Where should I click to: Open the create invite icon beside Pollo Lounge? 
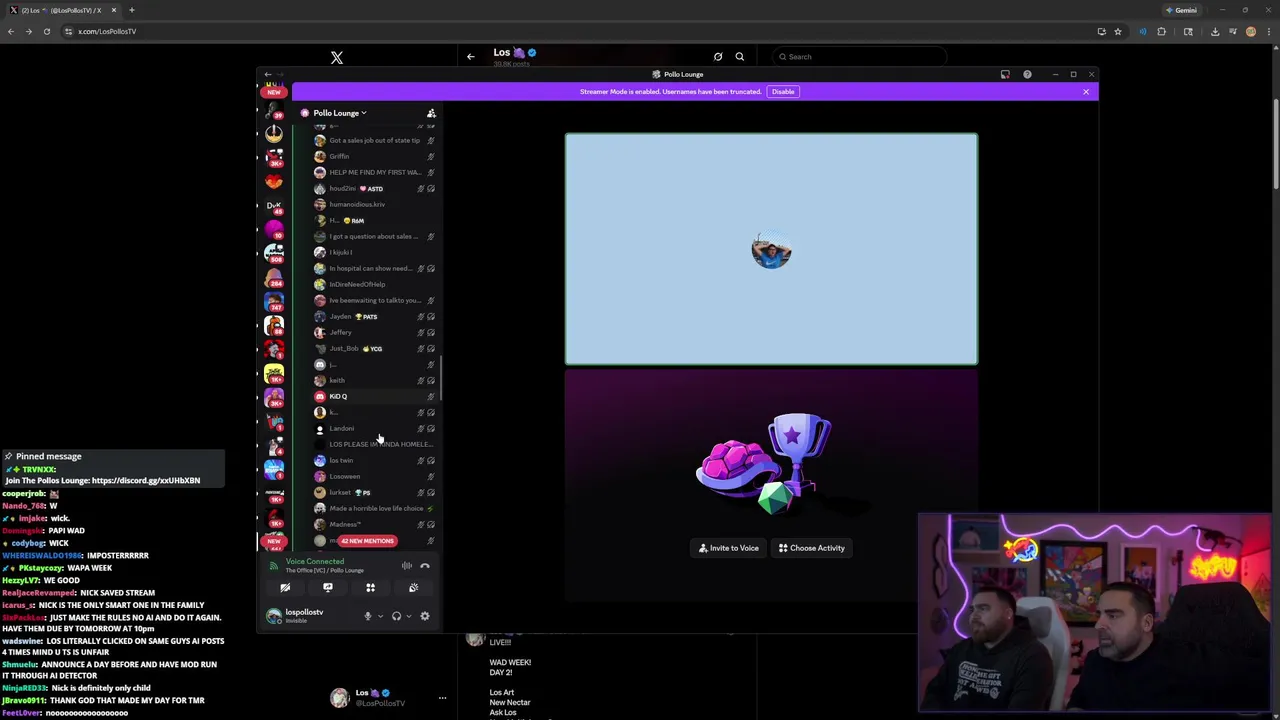click(431, 113)
